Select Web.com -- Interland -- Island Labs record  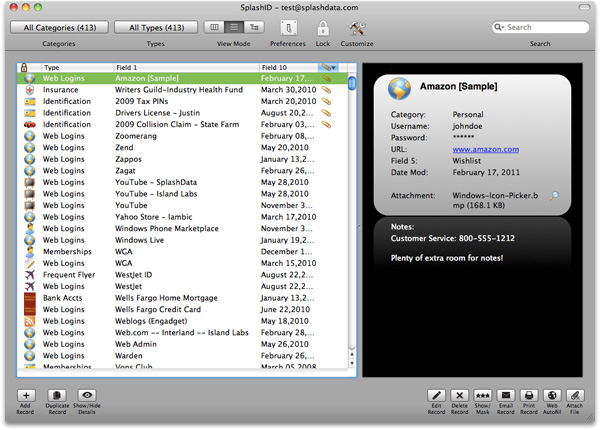[183, 332]
